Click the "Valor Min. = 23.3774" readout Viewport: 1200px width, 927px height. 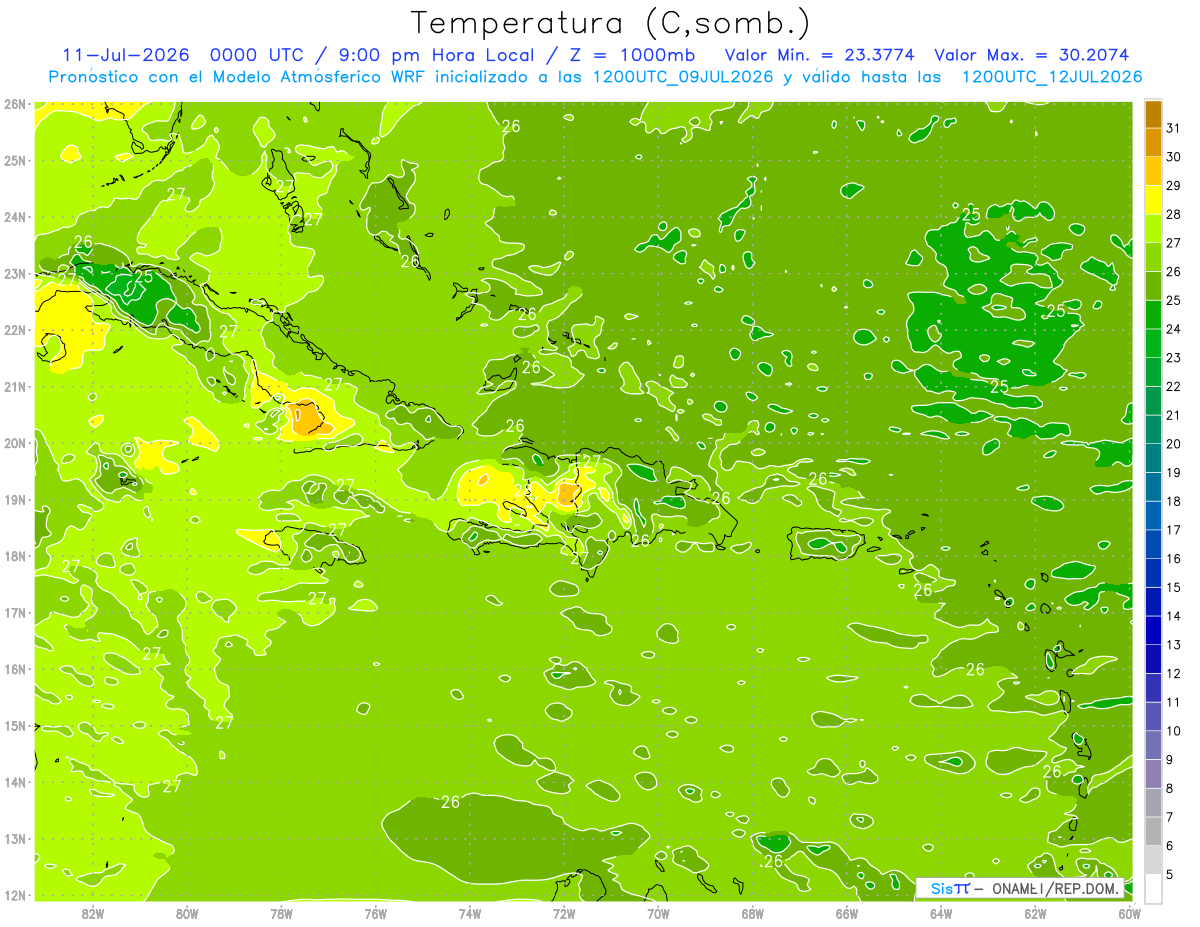820,55
